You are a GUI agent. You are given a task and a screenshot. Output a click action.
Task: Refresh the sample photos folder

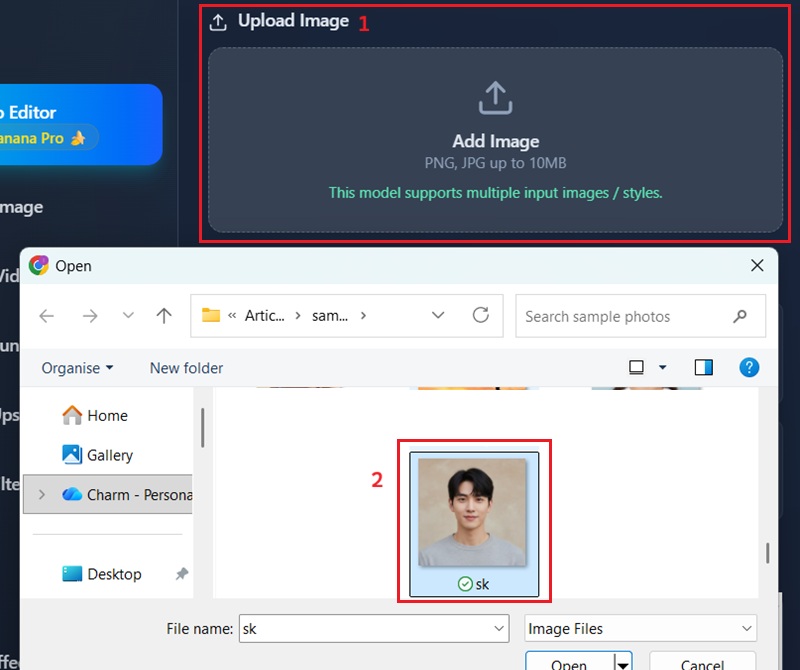point(481,315)
